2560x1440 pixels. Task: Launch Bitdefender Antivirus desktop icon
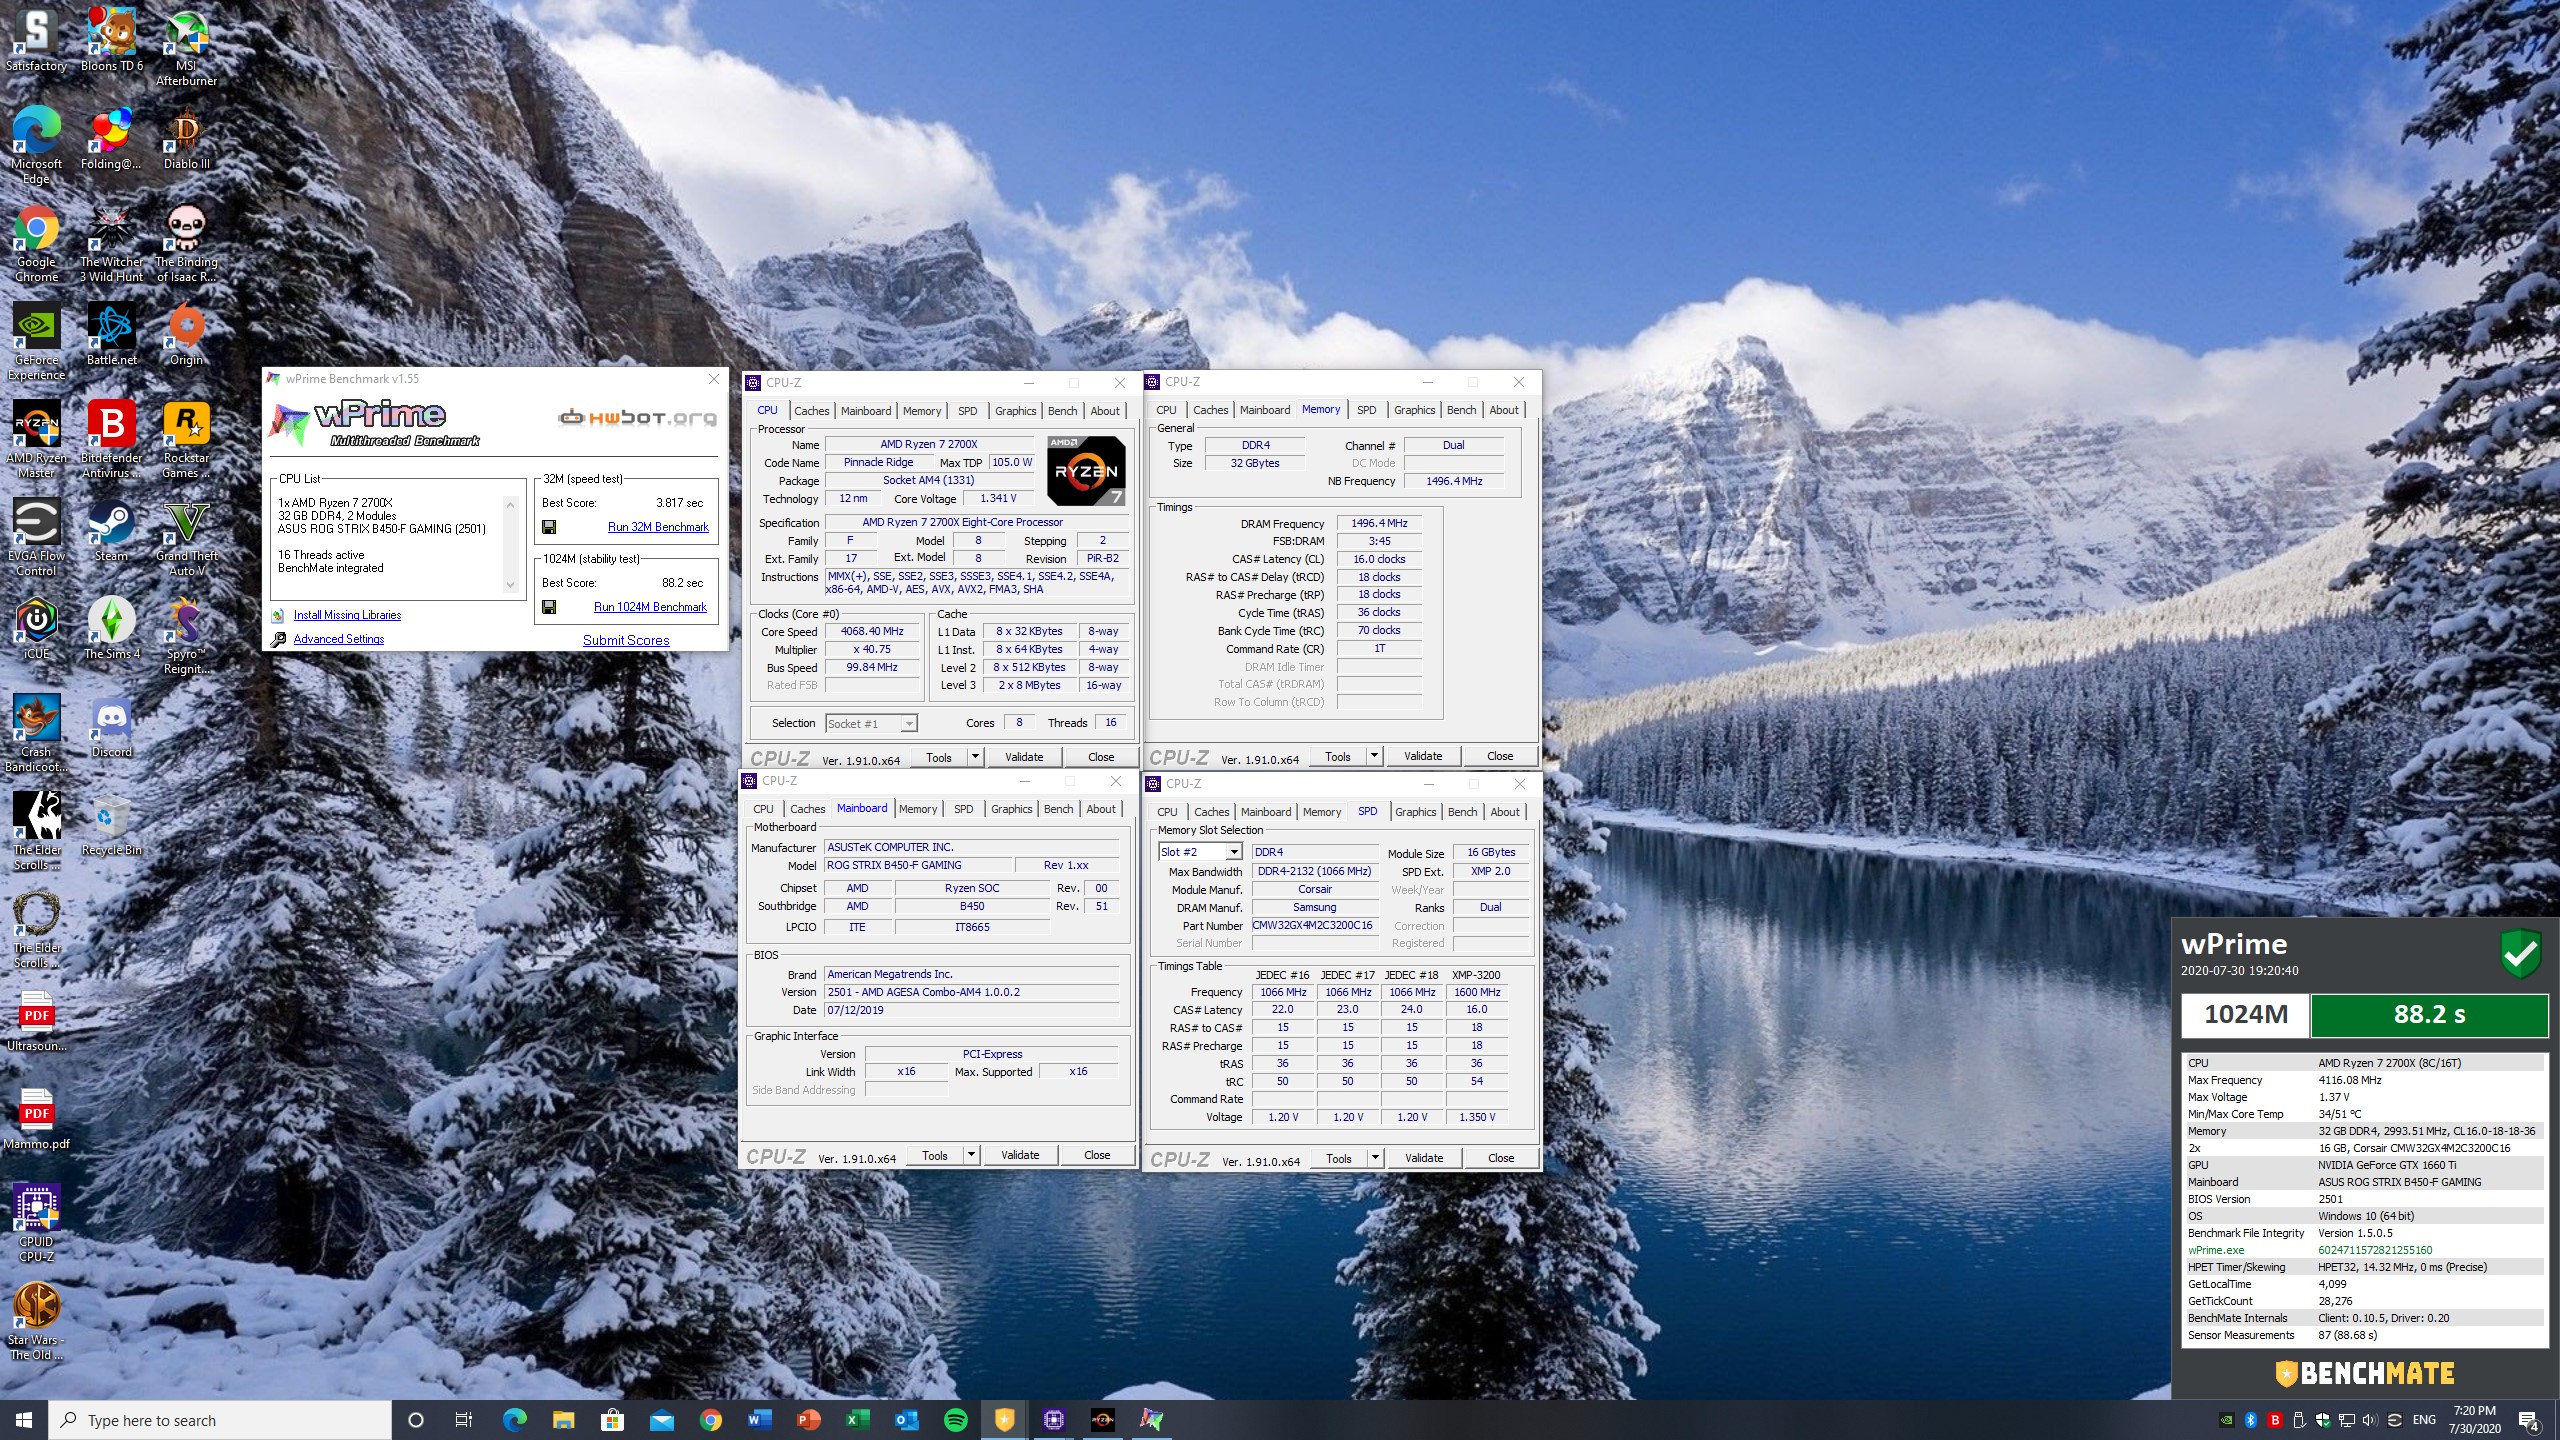coord(111,440)
